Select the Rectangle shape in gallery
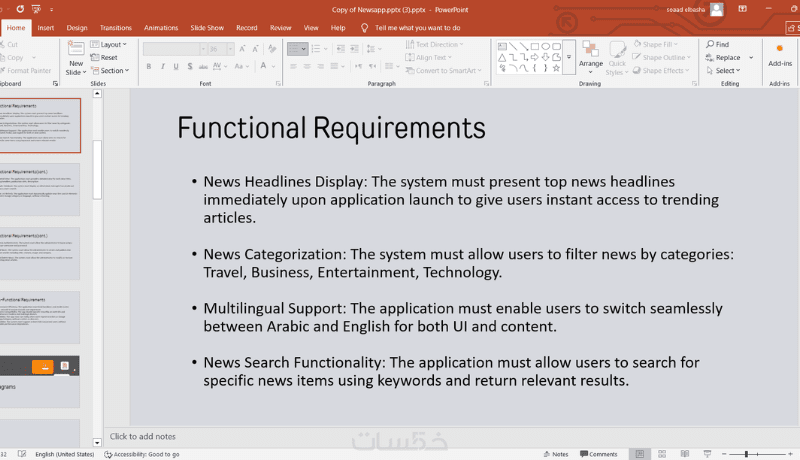800x460 pixels. point(535,46)
